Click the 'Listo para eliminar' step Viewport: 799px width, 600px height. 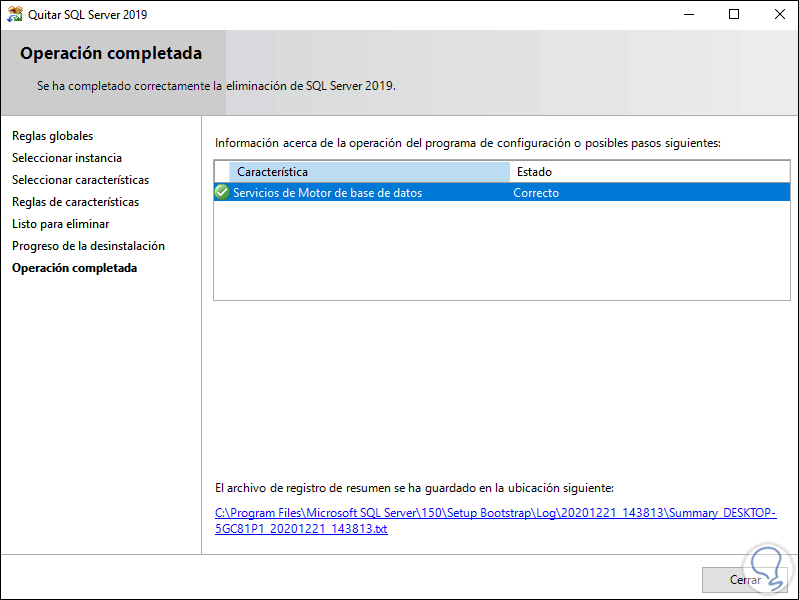coord(61,224)
